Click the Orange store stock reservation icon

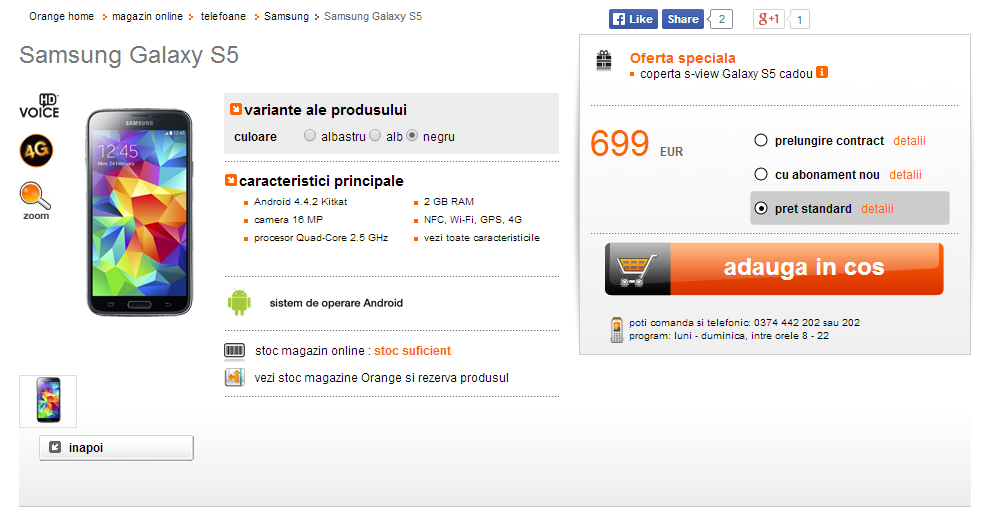235,377
